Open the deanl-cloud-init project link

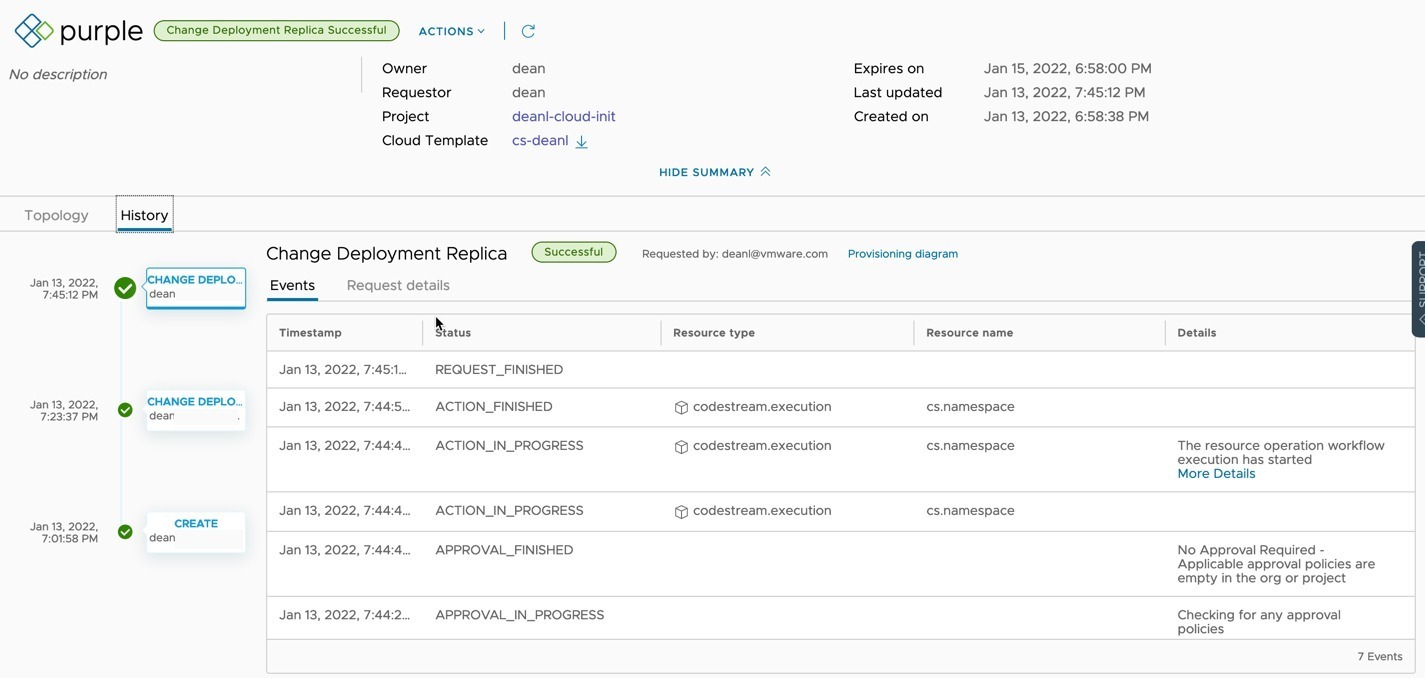(x=563, y=116)
